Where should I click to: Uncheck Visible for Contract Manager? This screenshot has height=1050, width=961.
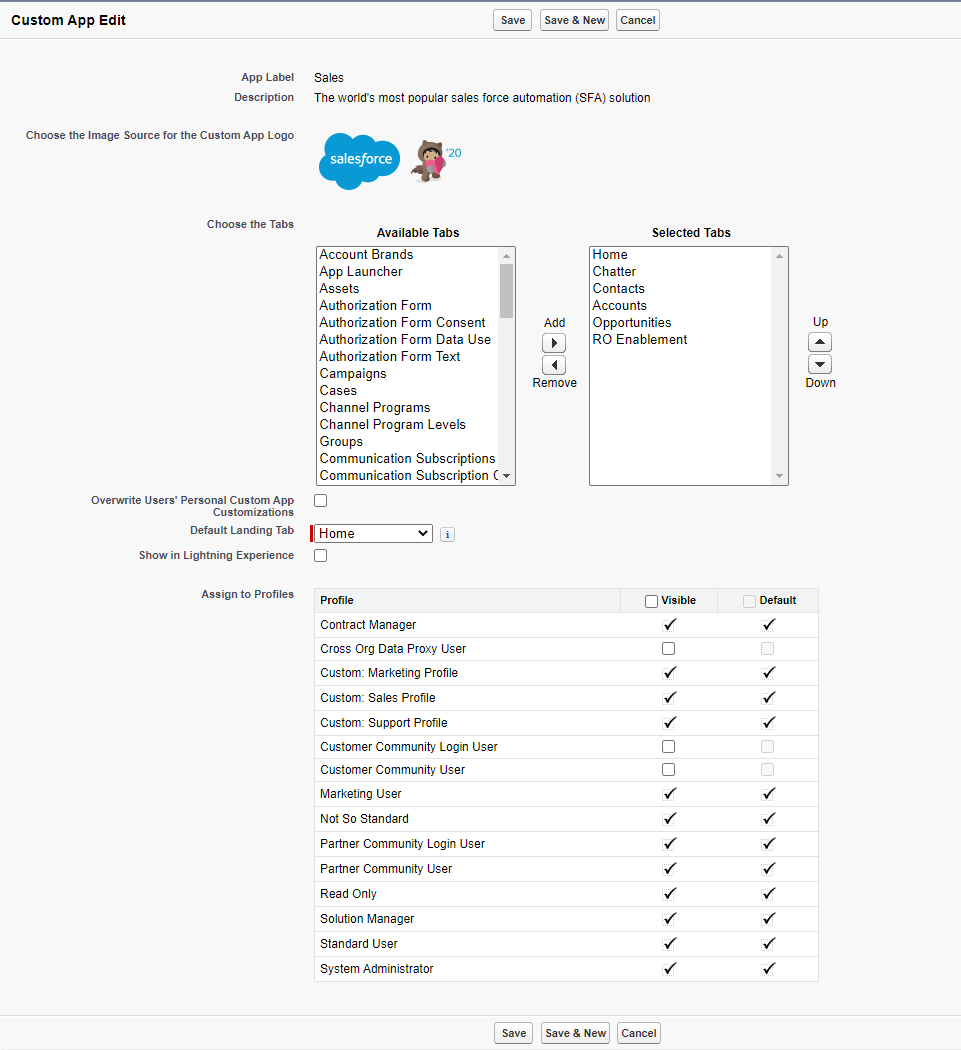pyautogui.click(x=669, y=624)
